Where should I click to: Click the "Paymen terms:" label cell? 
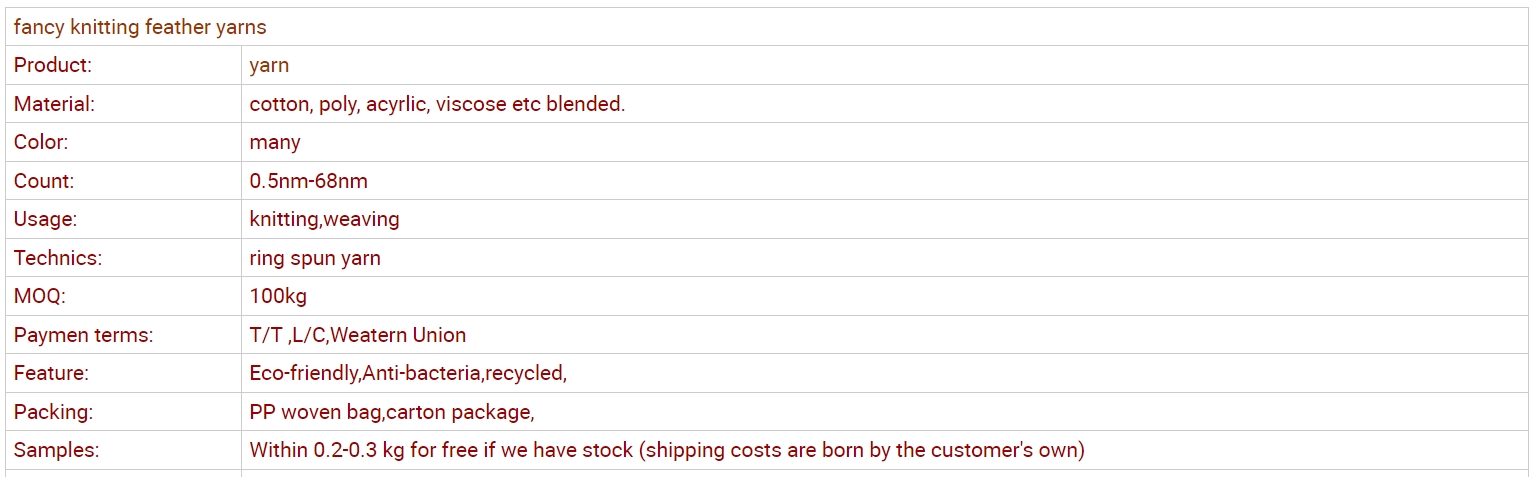[84, 335]
